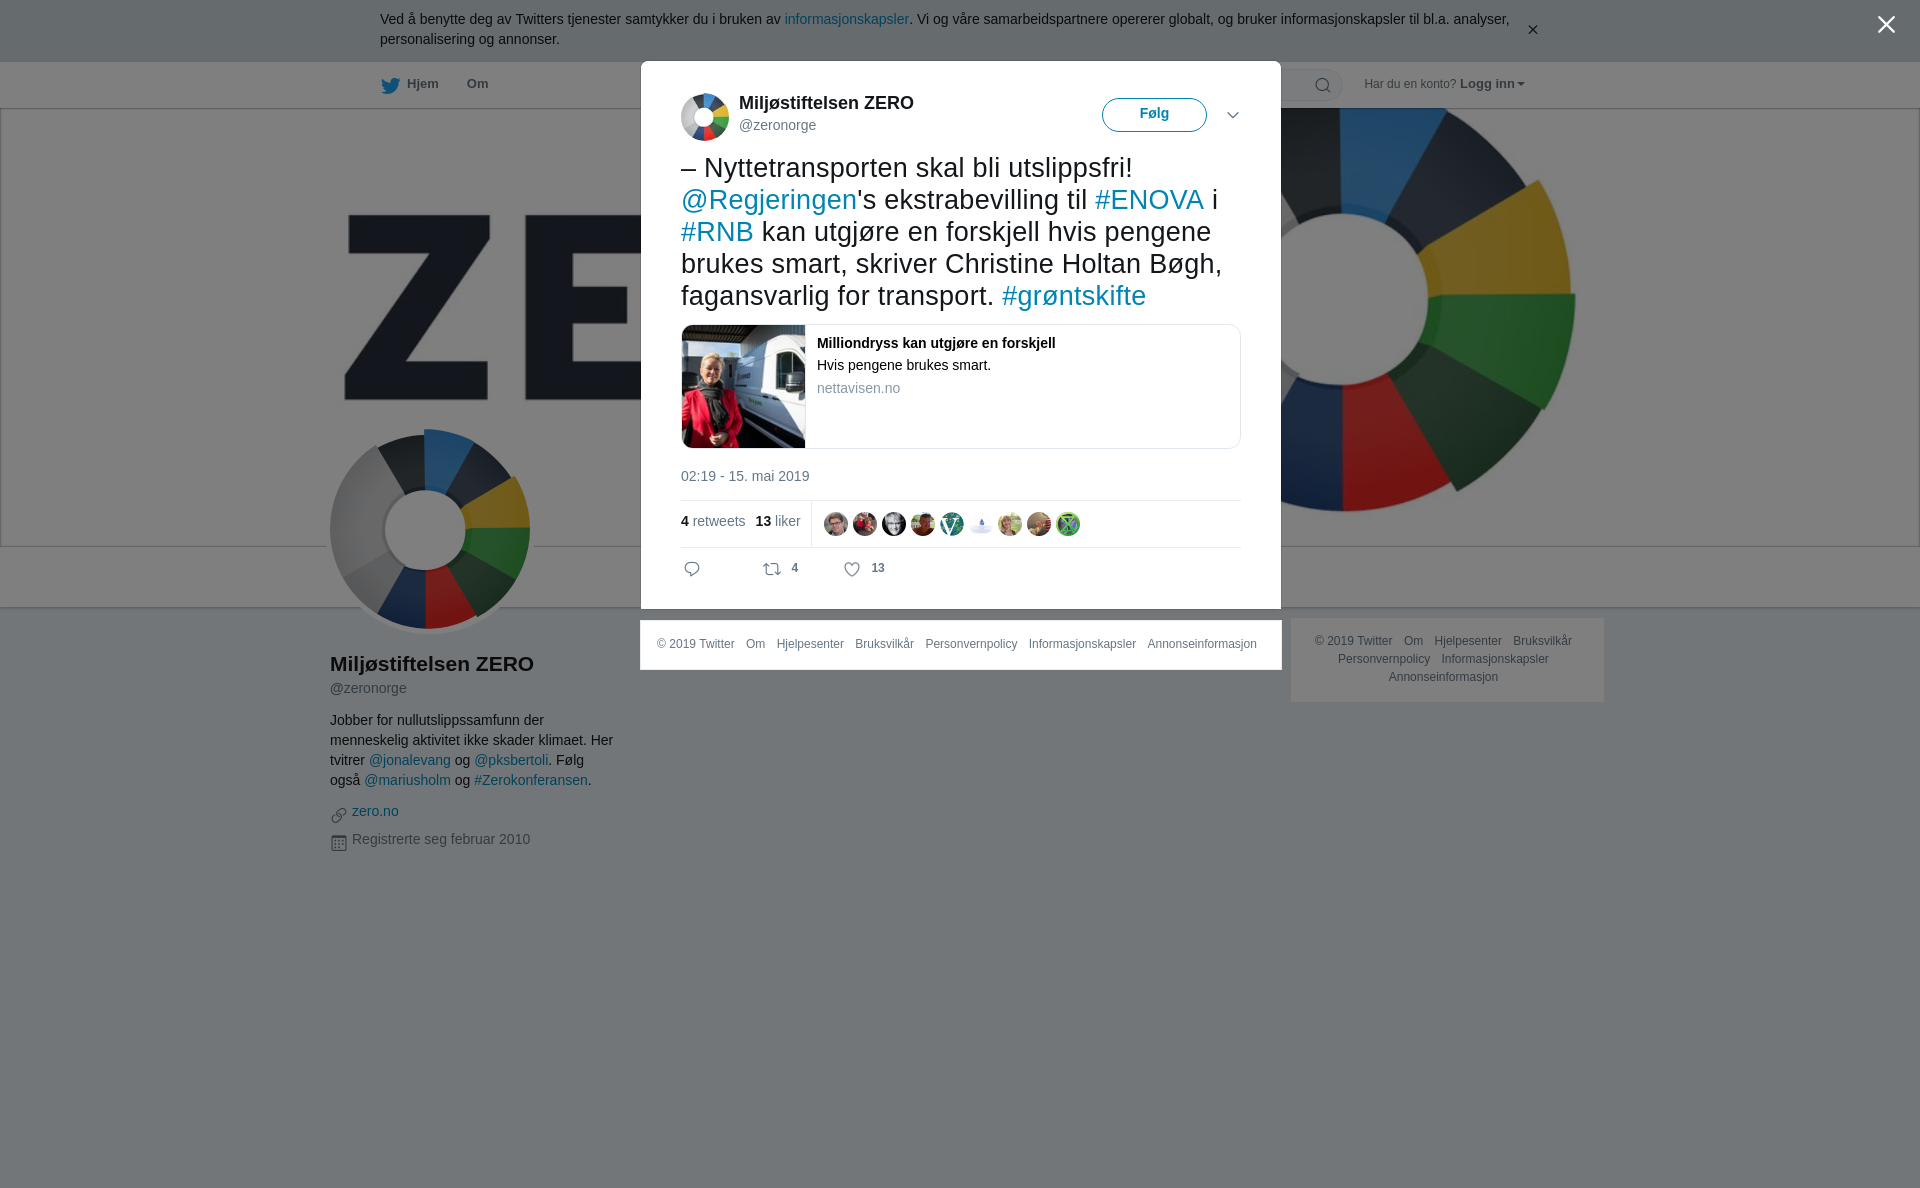The height and width of the screenshot is (1188, 1920).
Task: Click the green X liker avatar
Action: [1068, 524]
